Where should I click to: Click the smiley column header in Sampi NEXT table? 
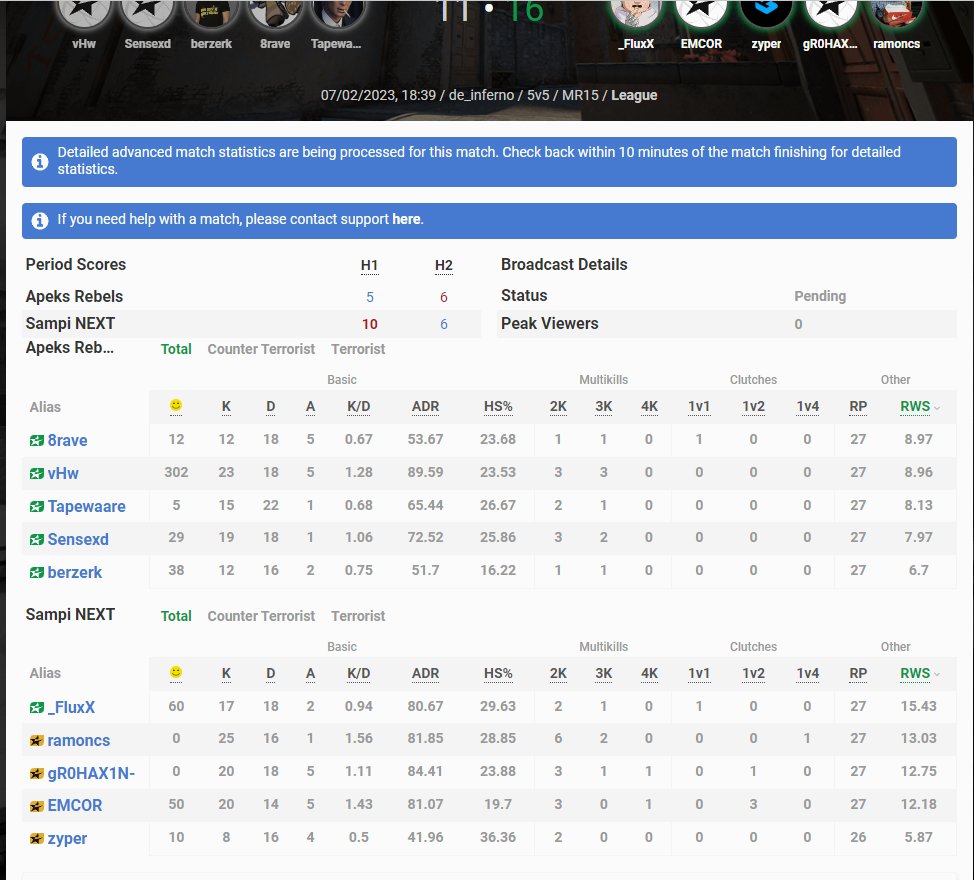(x=175, y=673)
